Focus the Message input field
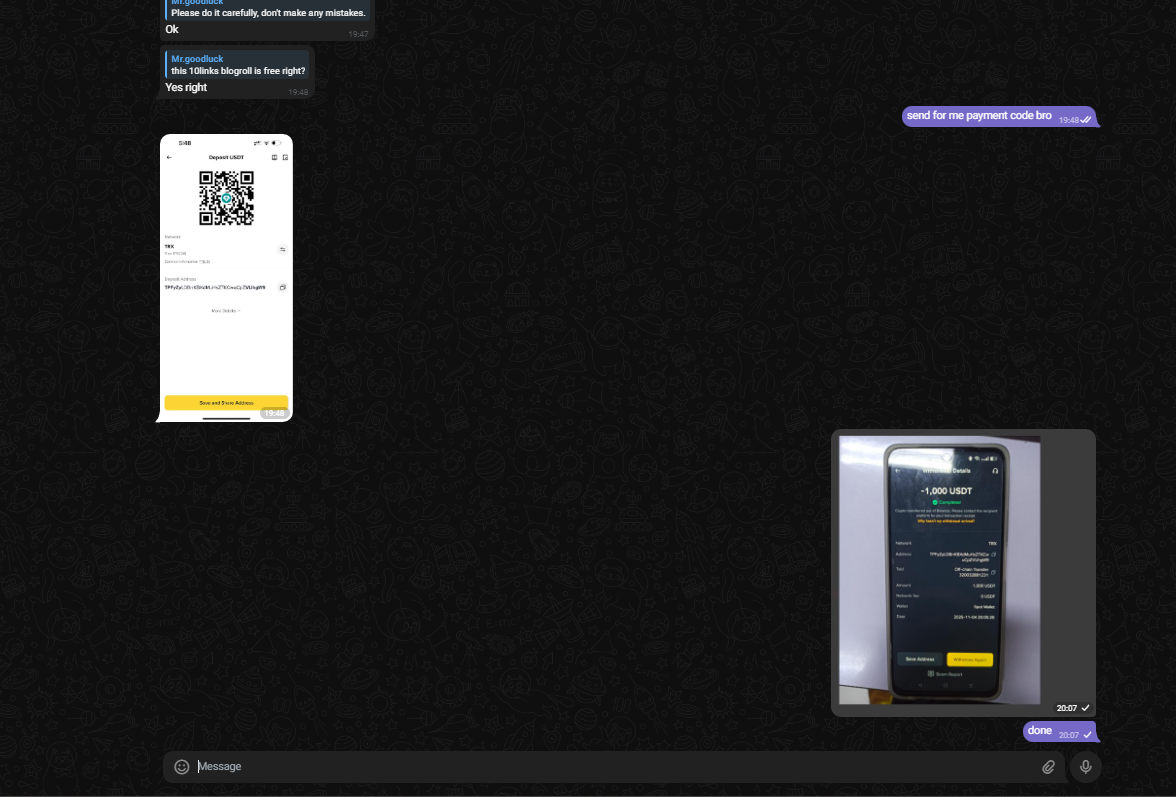Viewport: 1176px width, 797px height. coord(600,767)
